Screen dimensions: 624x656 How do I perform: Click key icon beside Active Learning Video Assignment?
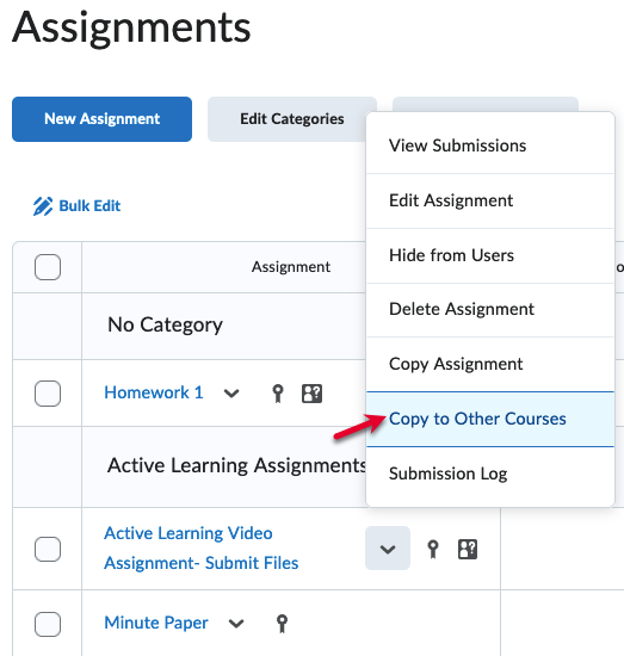[433, 549]
